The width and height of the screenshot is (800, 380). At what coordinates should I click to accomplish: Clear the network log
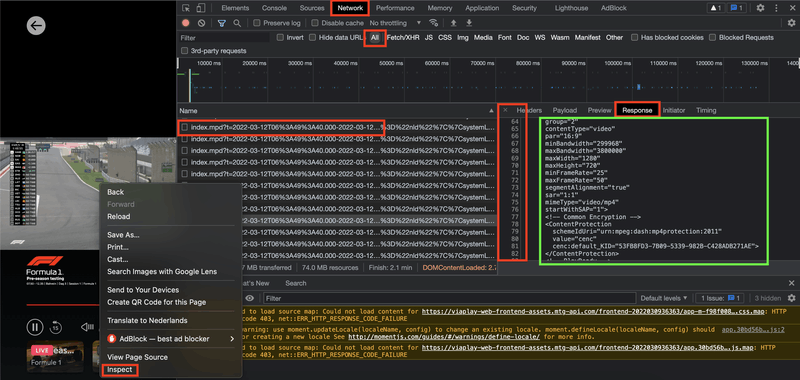click(202, 23)
